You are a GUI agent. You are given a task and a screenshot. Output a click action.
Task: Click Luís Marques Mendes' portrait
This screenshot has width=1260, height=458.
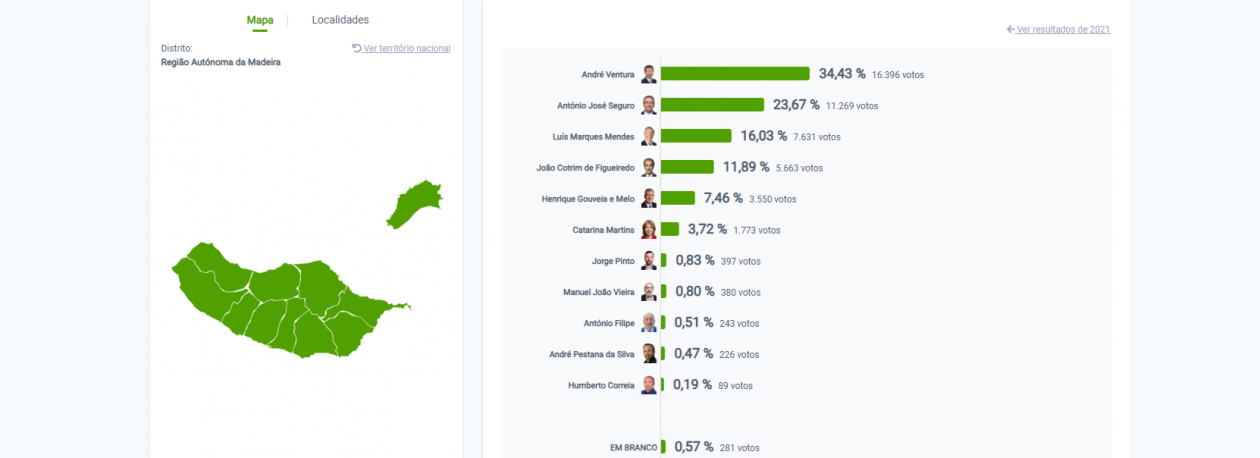click(x=649, y=136)
